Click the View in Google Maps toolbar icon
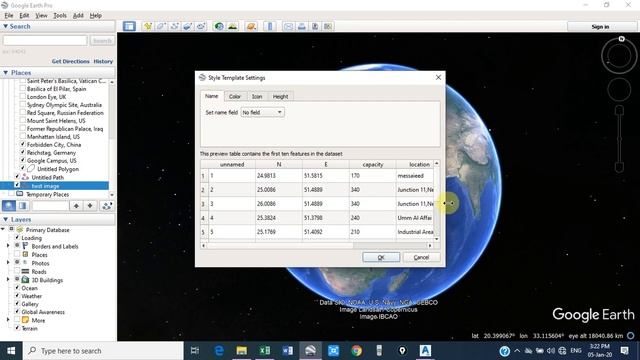Screen dimensions: 640x360 pos(328,26)
